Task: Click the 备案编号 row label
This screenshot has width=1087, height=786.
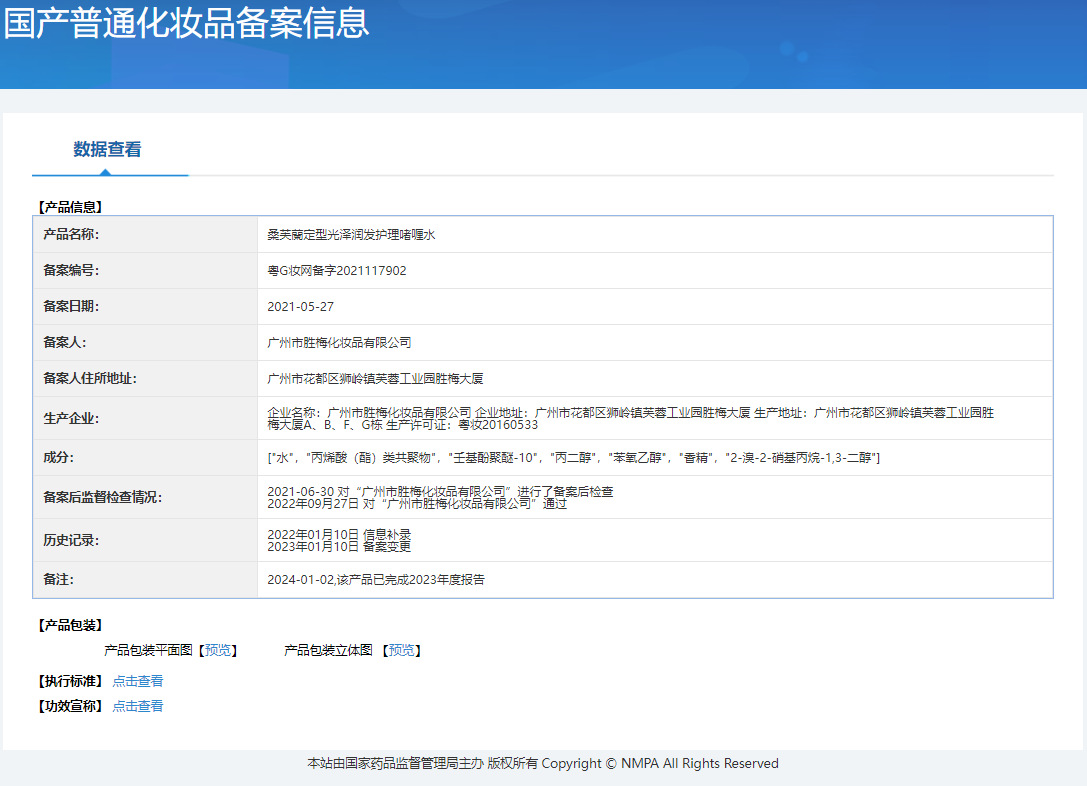Action: point(71,271)
